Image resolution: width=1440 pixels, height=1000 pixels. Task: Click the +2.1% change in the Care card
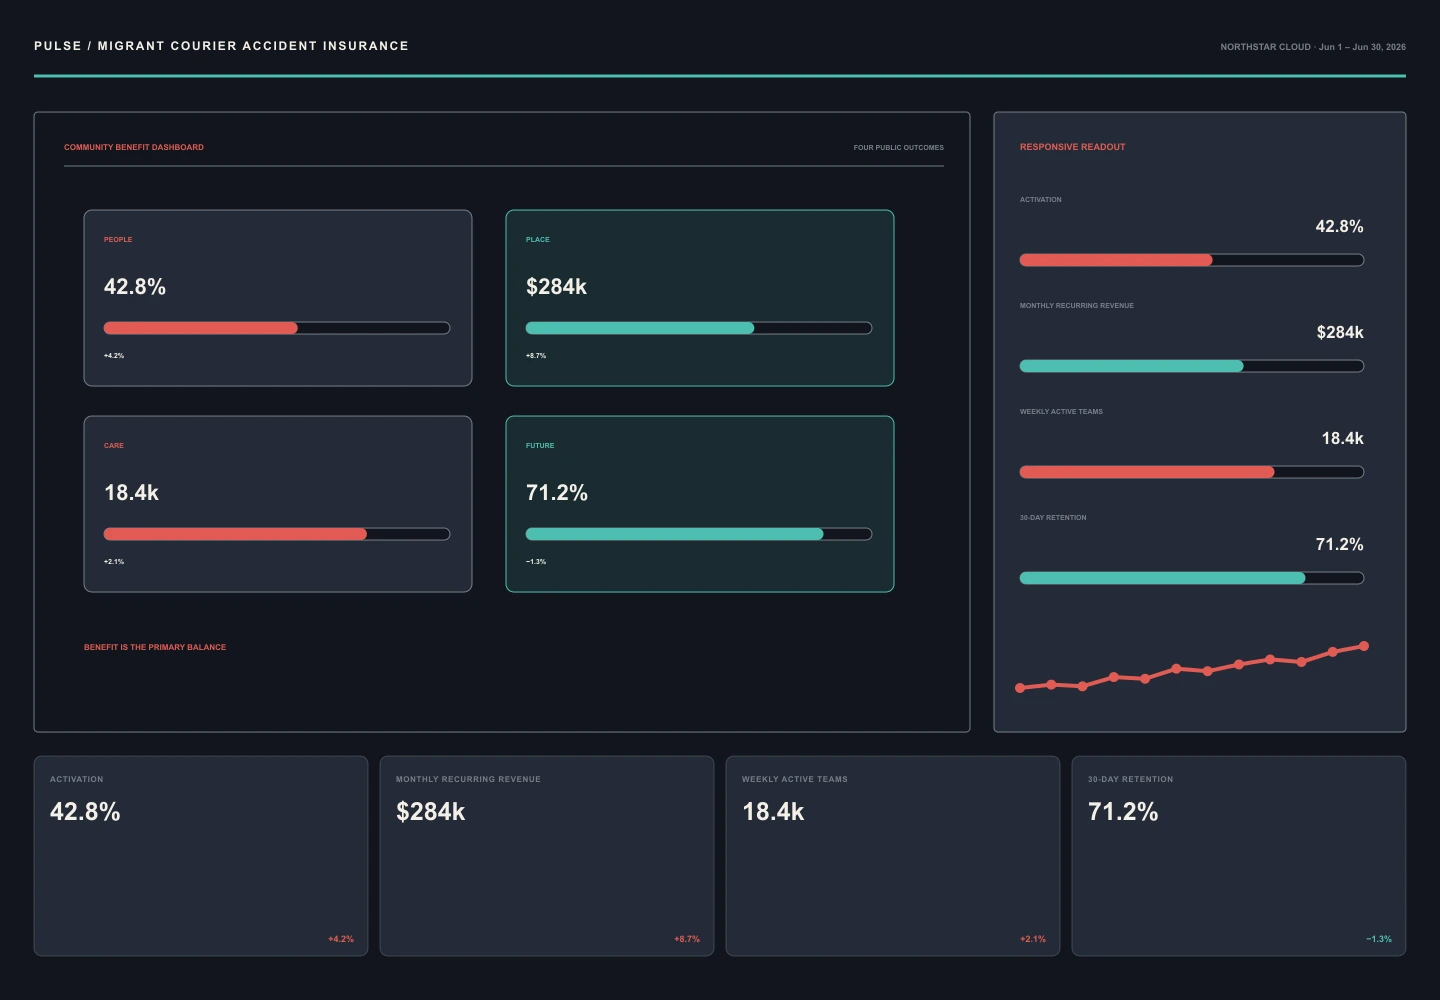pos(114,562)
